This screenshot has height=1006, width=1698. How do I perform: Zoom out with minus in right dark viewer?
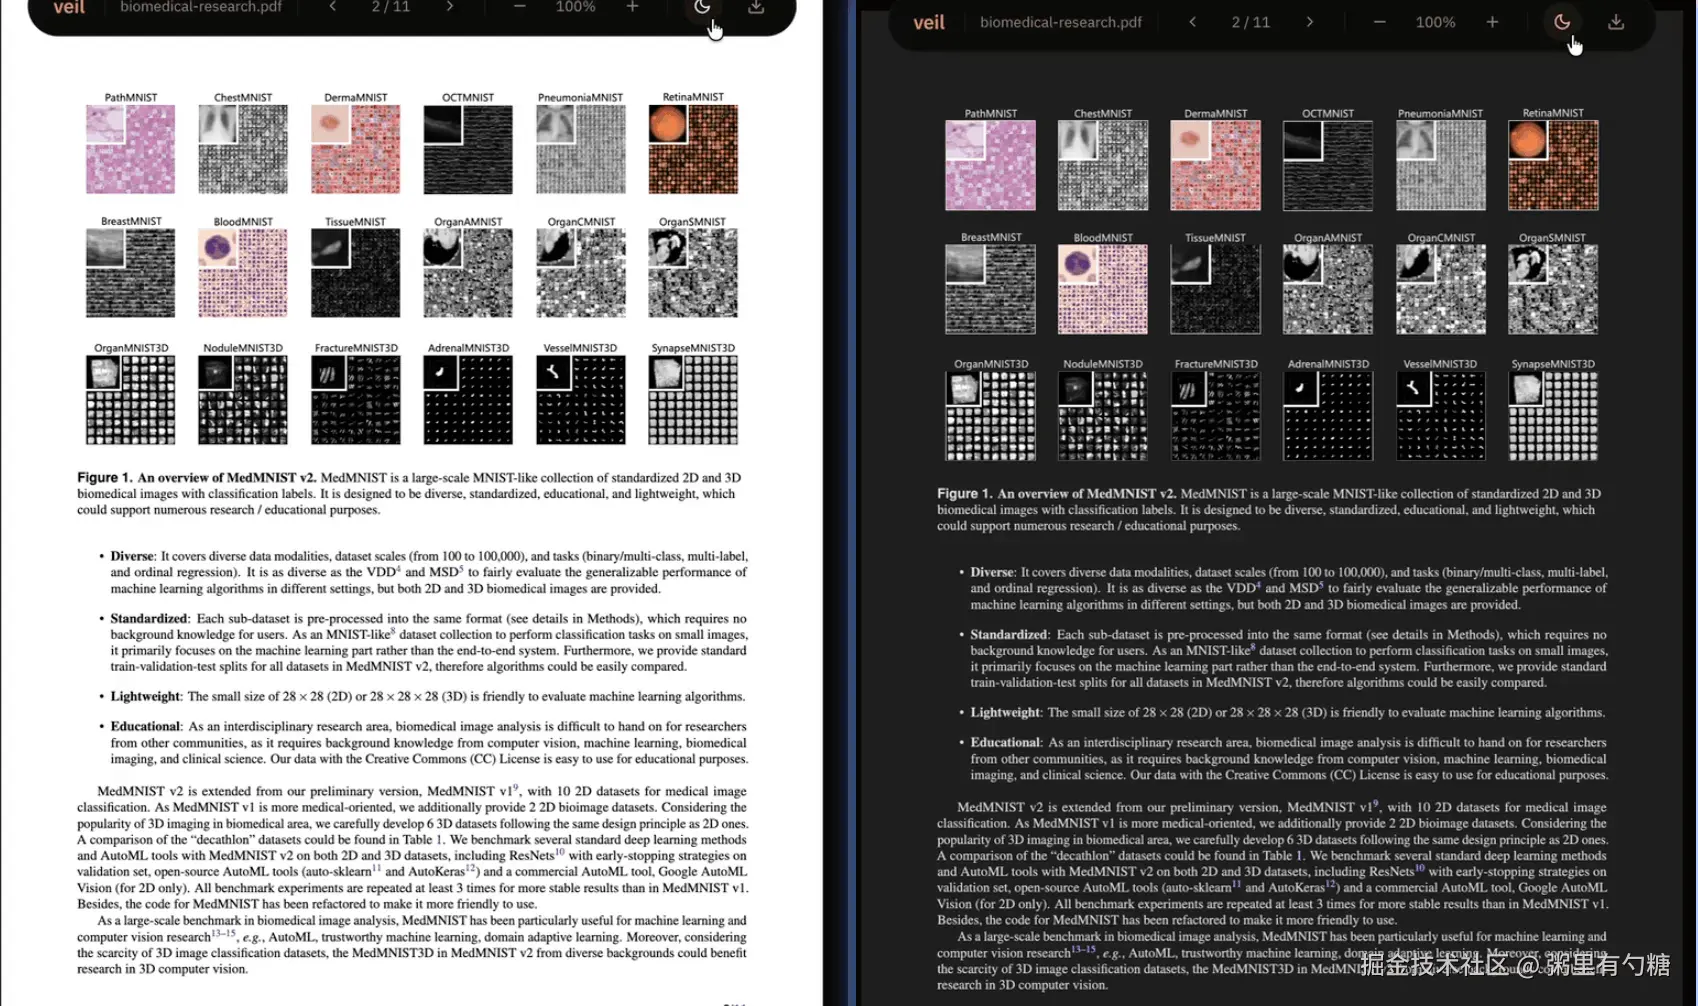1379,22
